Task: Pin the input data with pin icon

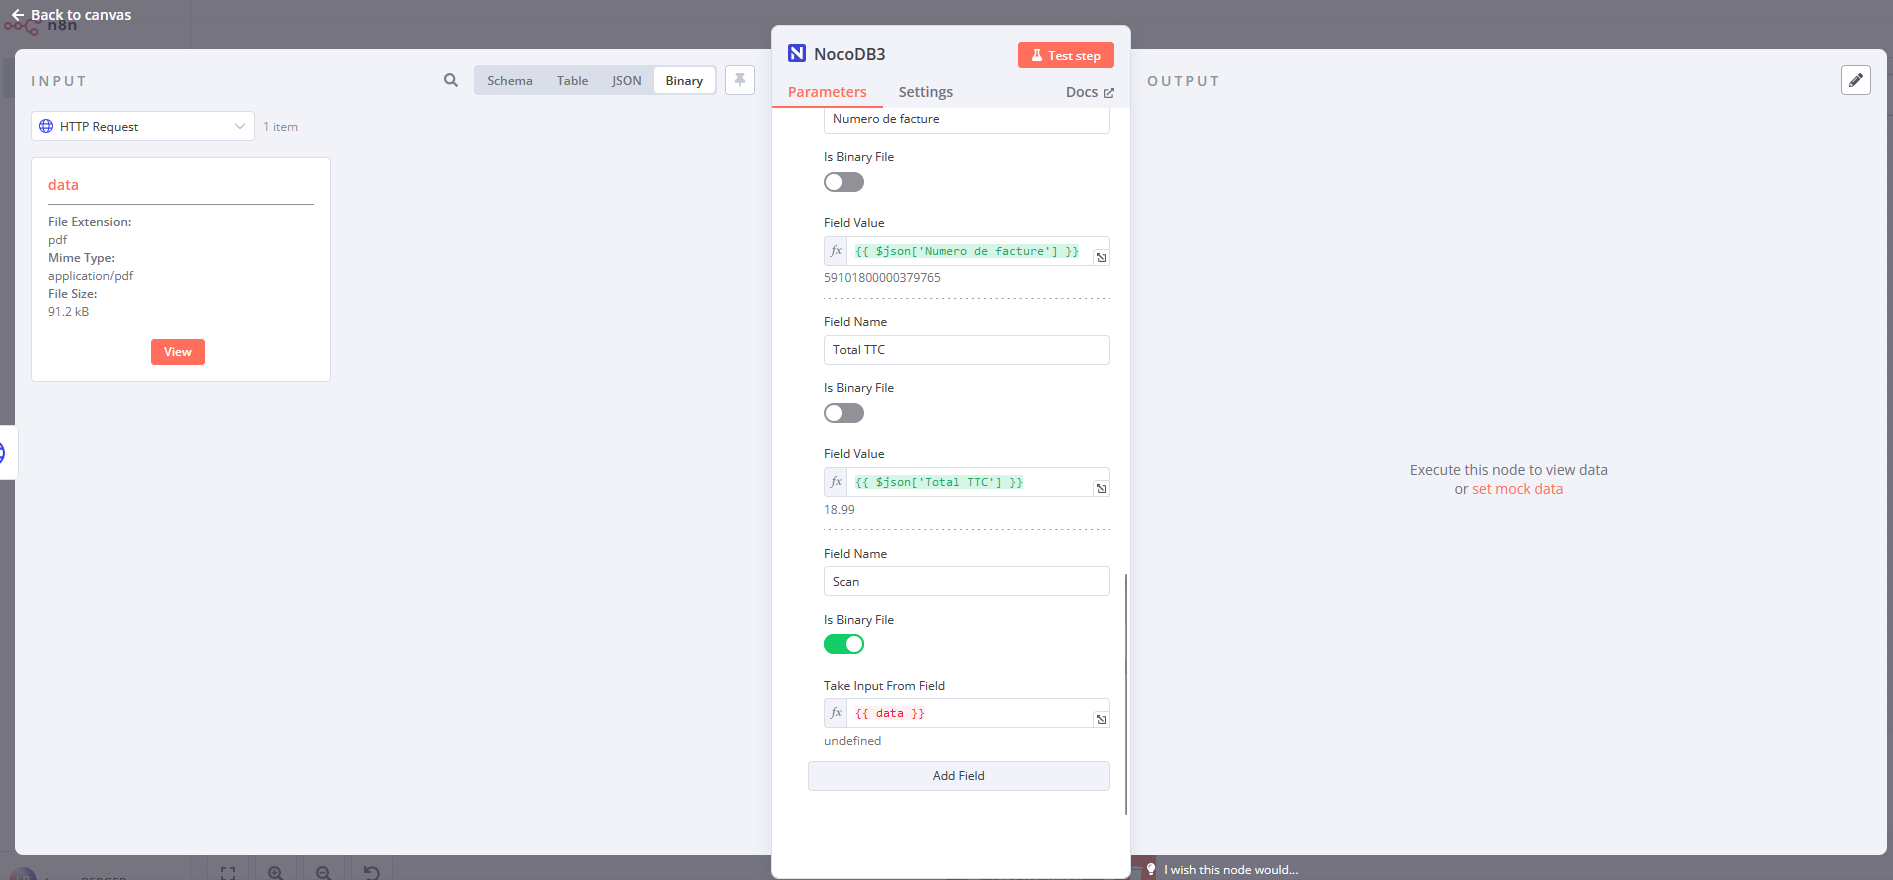Action: pos(740,80)
